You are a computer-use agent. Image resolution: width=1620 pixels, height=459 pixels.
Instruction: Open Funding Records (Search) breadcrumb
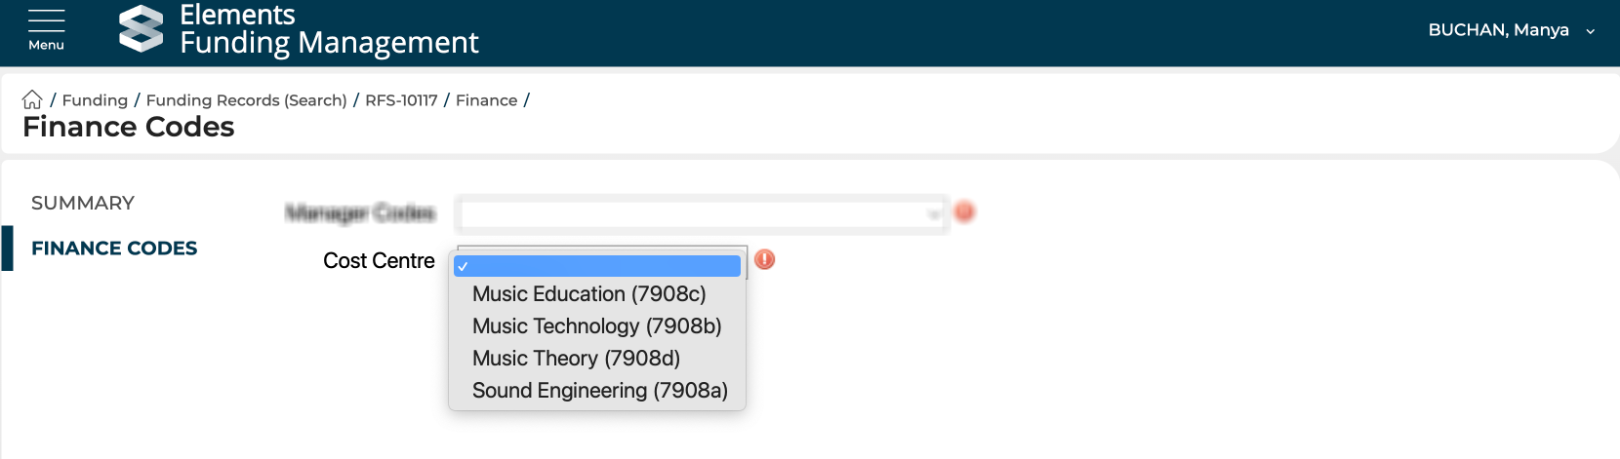[x=246, y=100]
